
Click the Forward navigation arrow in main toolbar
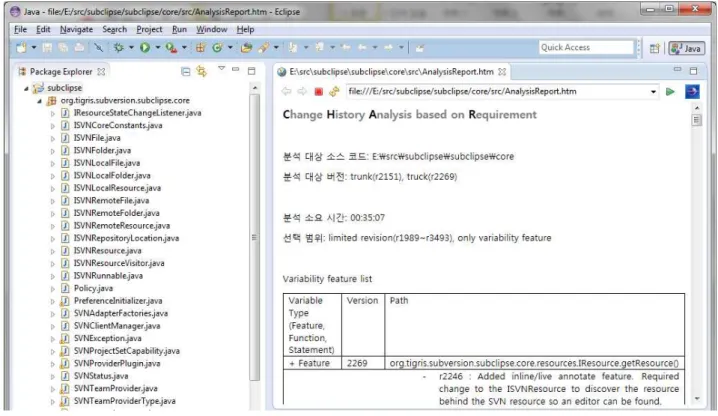(x=388, y=47)
